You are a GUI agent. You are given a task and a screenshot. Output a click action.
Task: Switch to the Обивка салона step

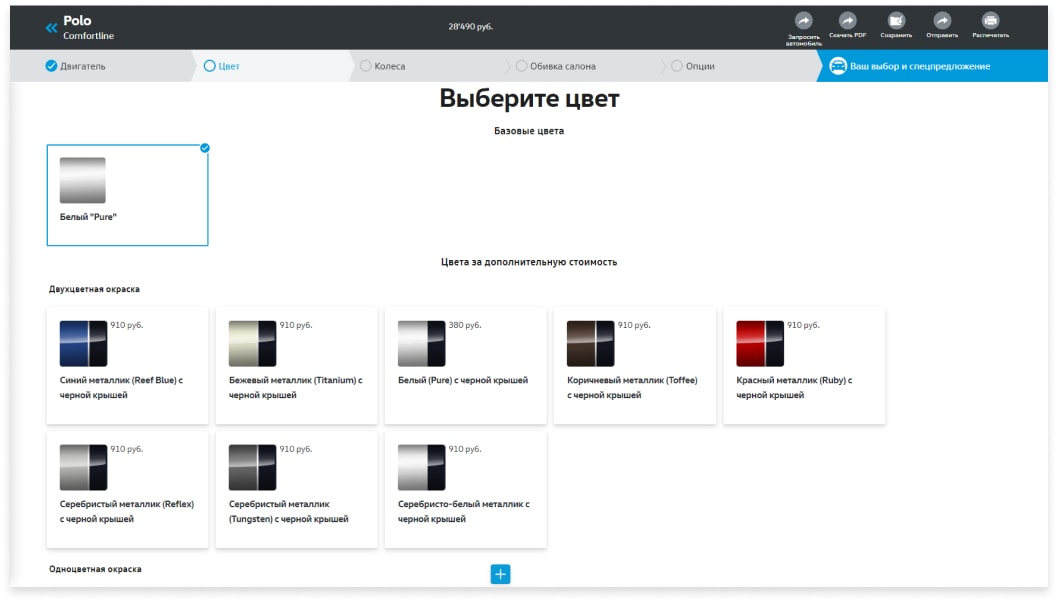[556, 66]
